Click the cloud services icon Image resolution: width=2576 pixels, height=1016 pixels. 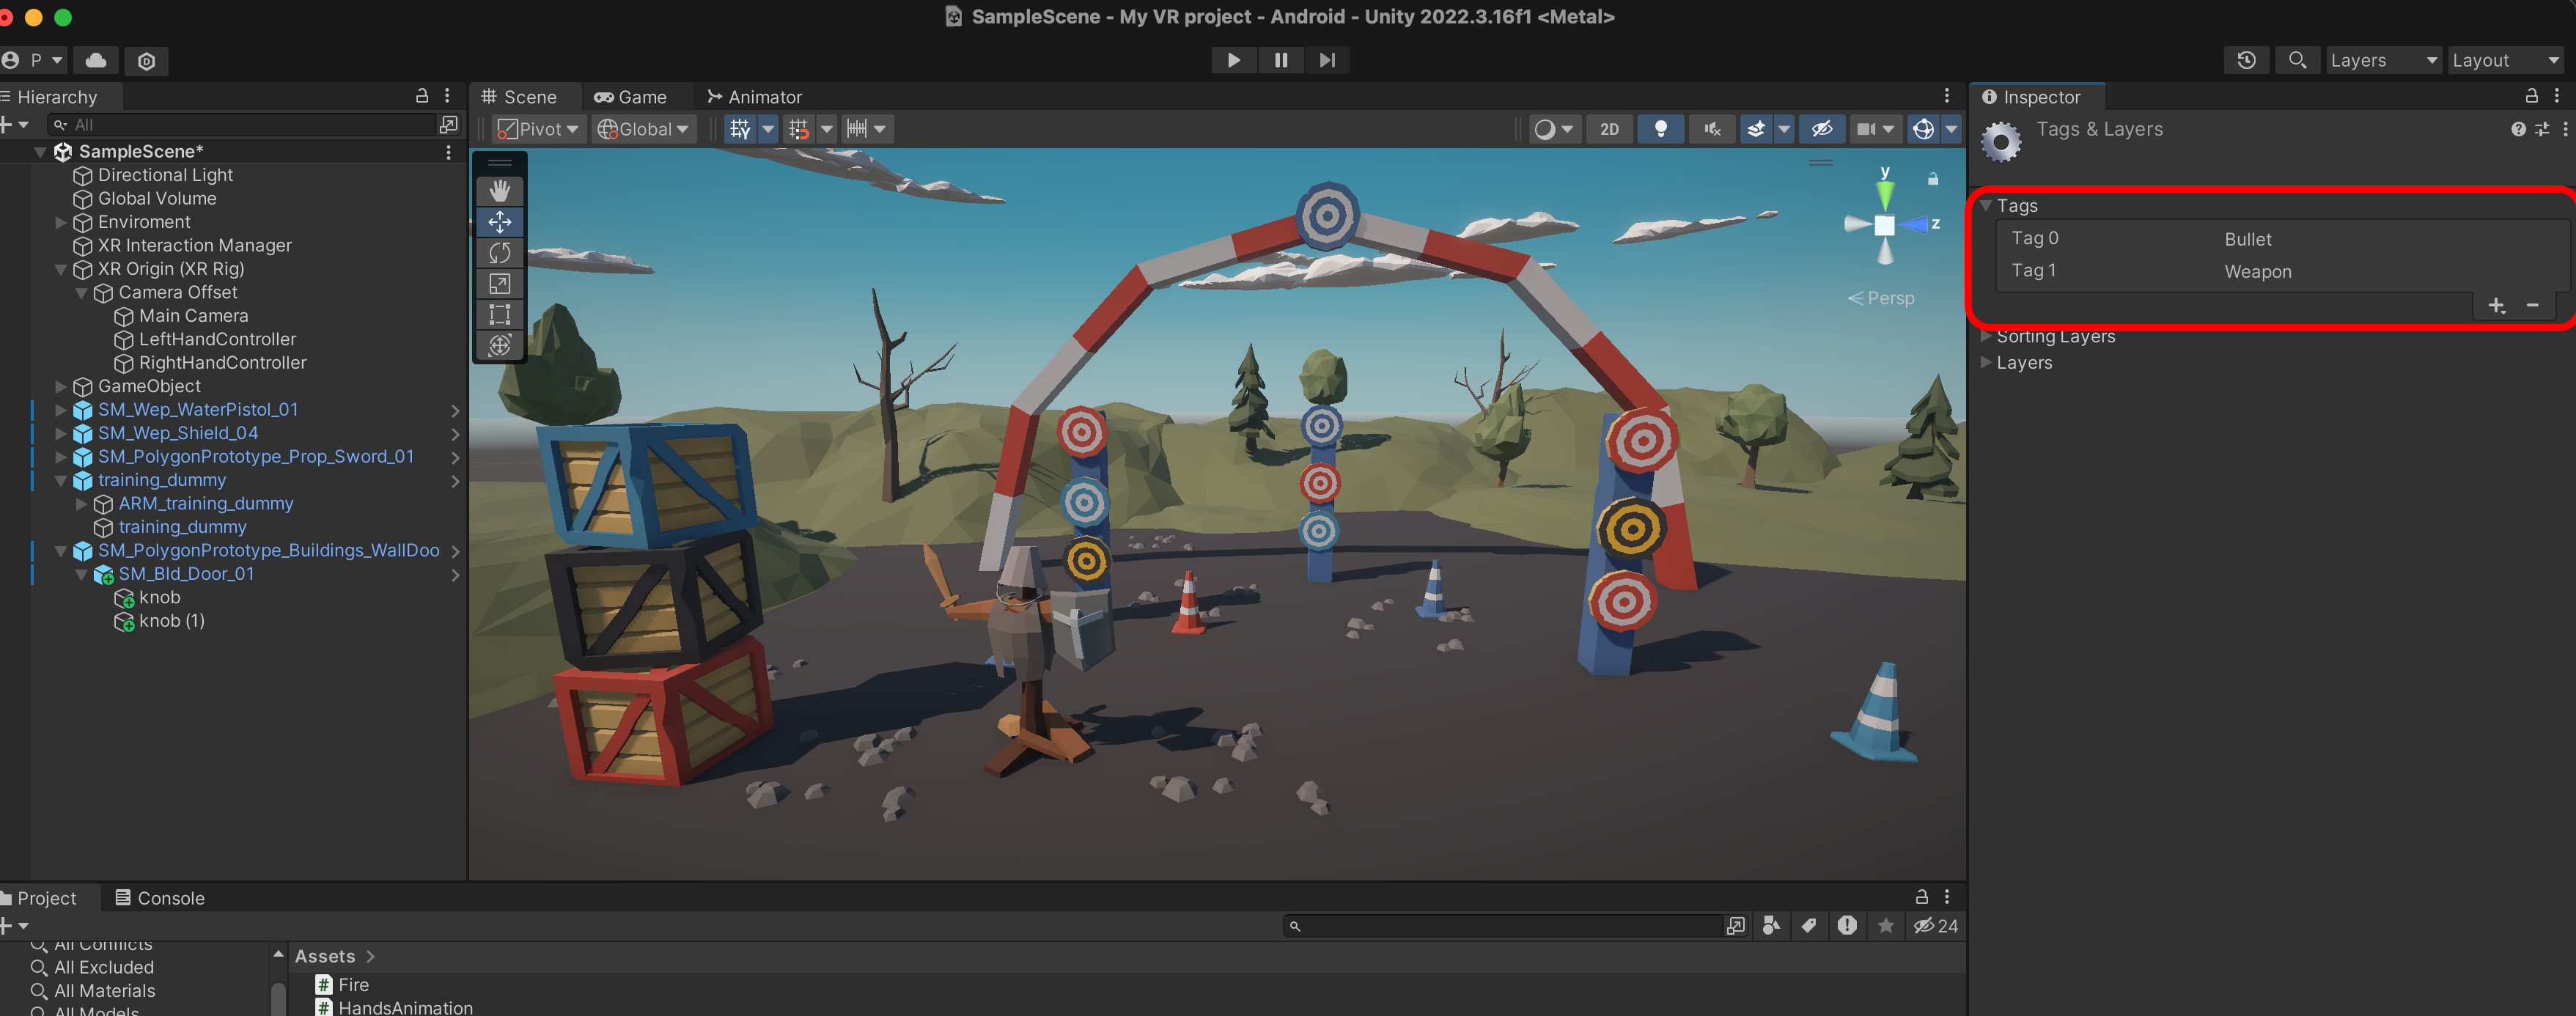(96, 60)
